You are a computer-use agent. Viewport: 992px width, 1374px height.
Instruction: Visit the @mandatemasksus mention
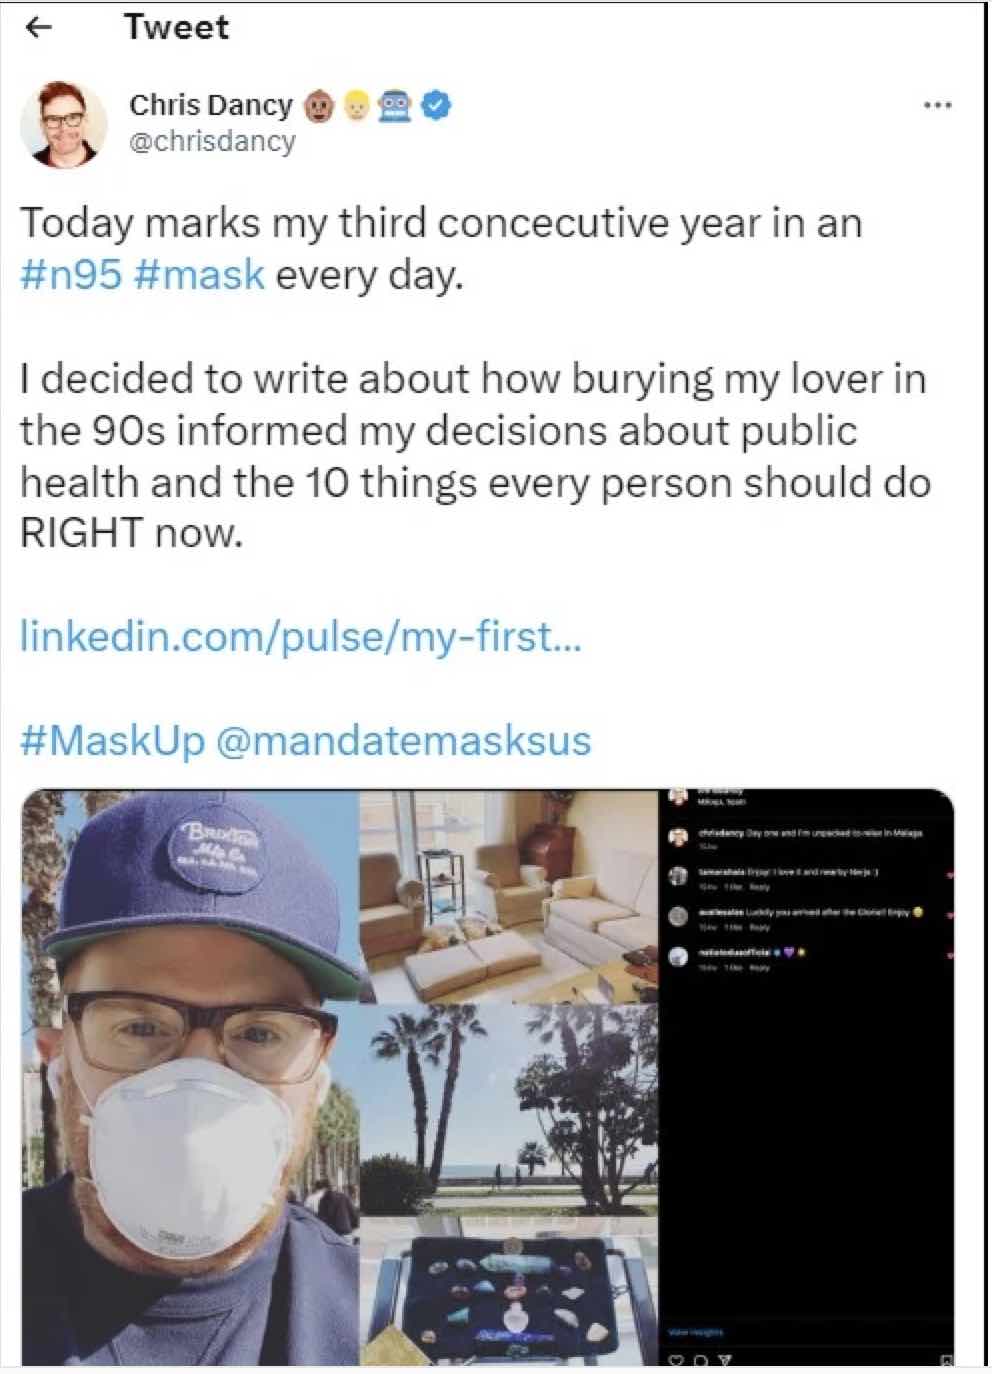coord(403,741)
